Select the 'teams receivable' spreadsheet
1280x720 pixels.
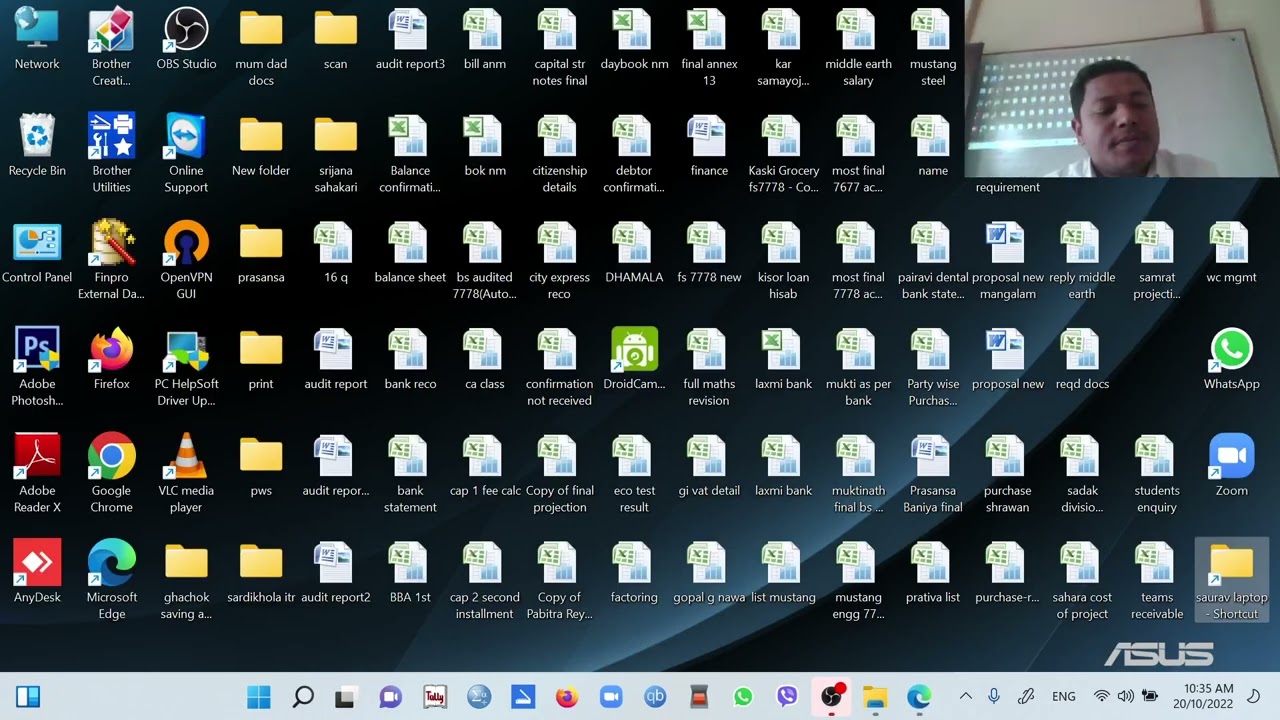coord(1157,581)
